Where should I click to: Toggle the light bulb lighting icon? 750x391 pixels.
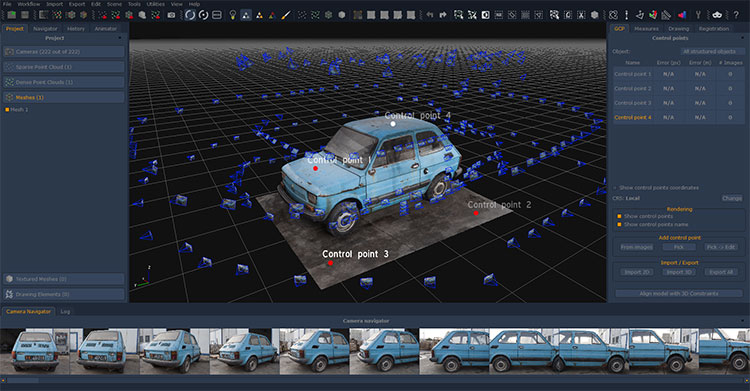(x=232, y=15)
